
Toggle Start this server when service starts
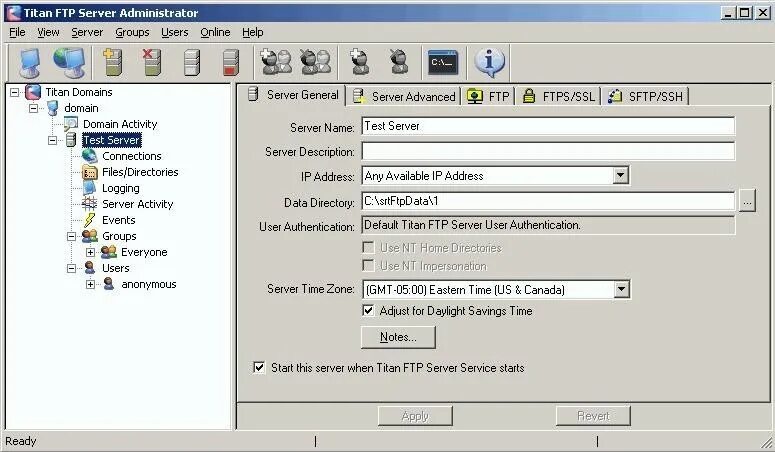259,367
